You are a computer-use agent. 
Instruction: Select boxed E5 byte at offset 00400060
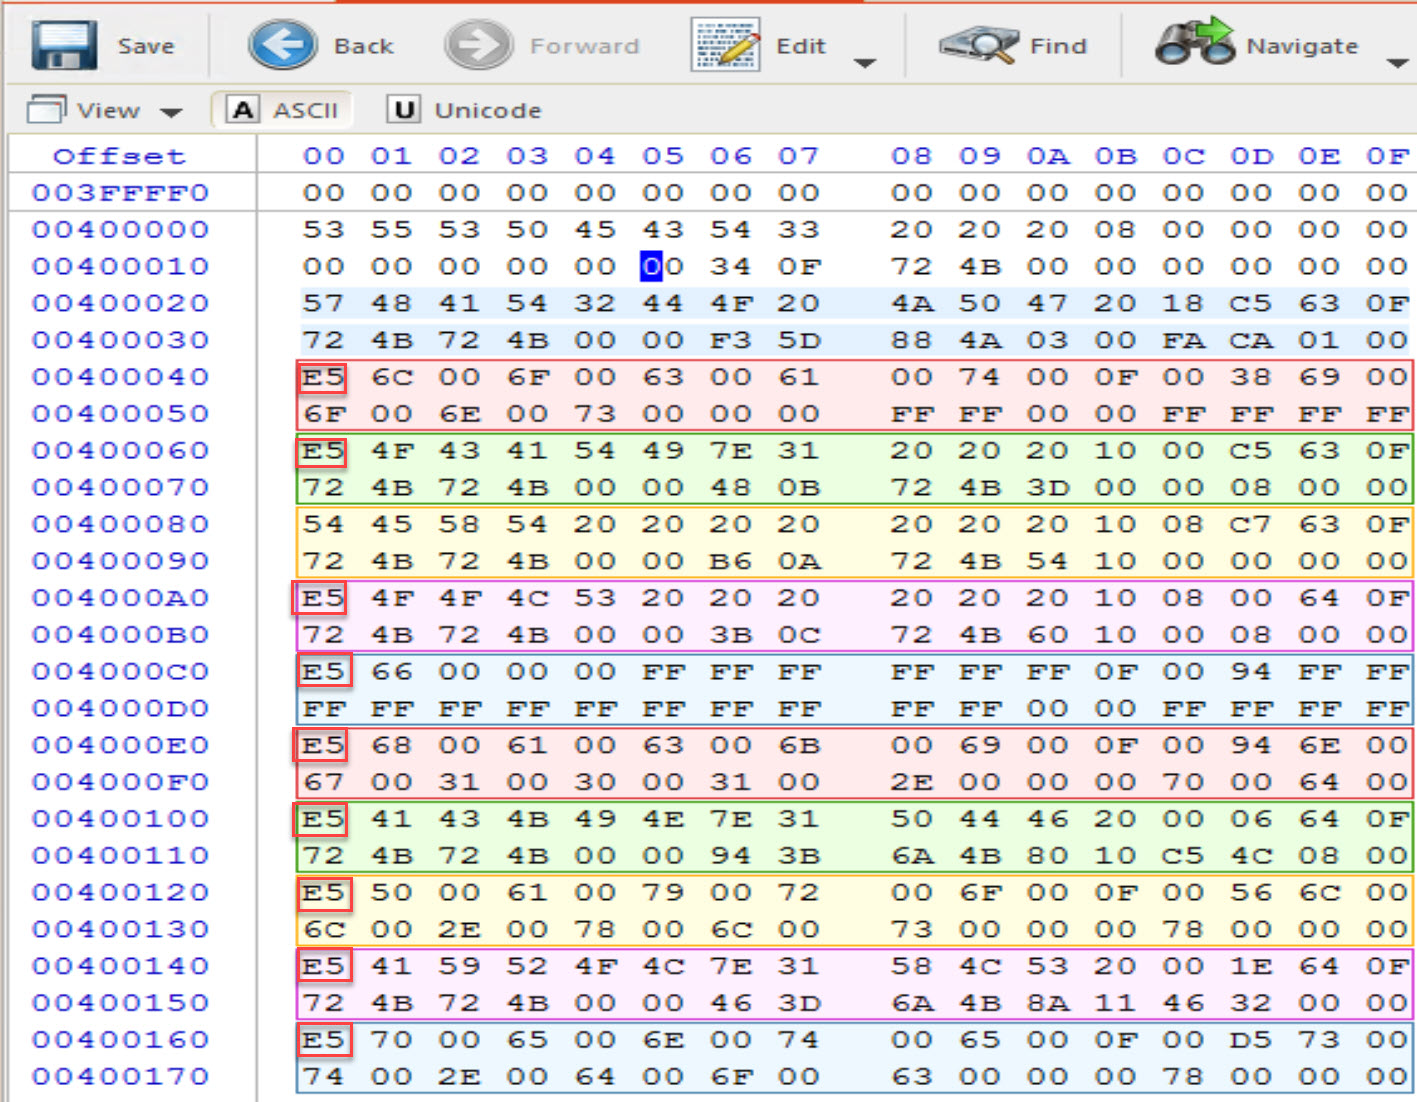click(x=323, y=451)
